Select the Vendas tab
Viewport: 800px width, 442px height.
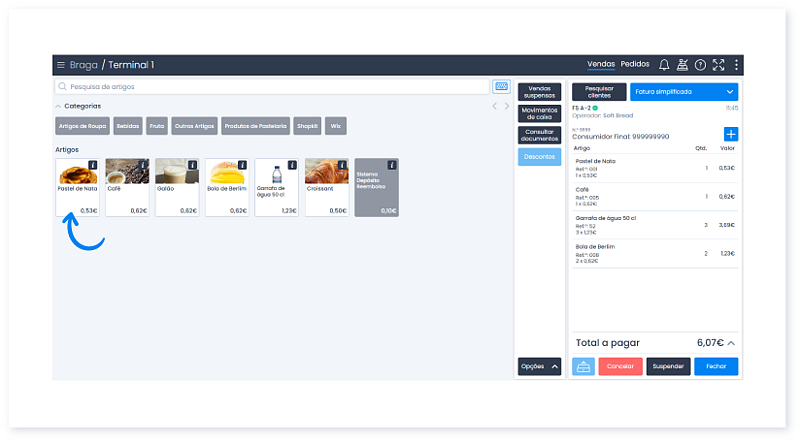[x=601, y=65]
